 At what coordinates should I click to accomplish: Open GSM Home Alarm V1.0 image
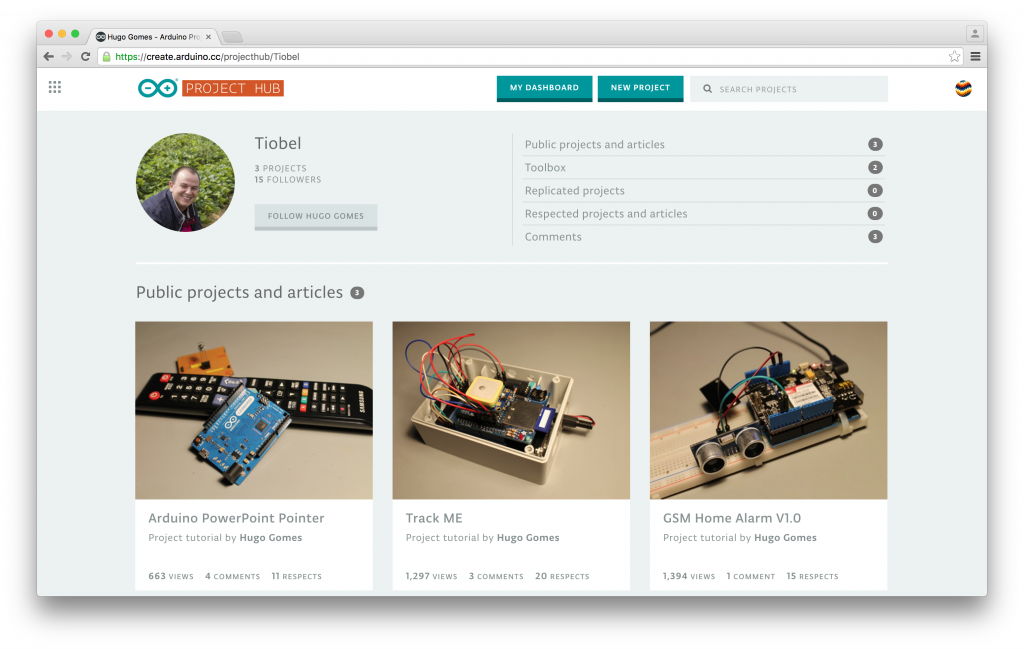pos(769,410)
